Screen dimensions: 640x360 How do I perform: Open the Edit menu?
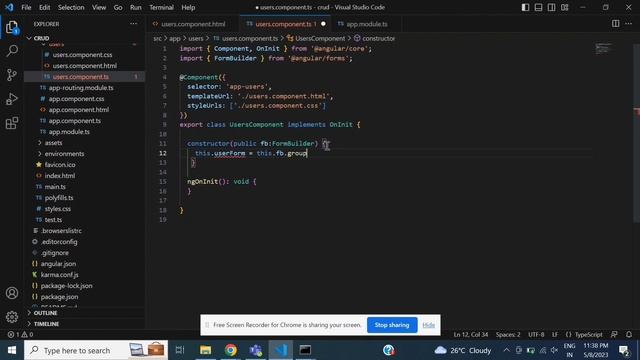coord(44,7)
